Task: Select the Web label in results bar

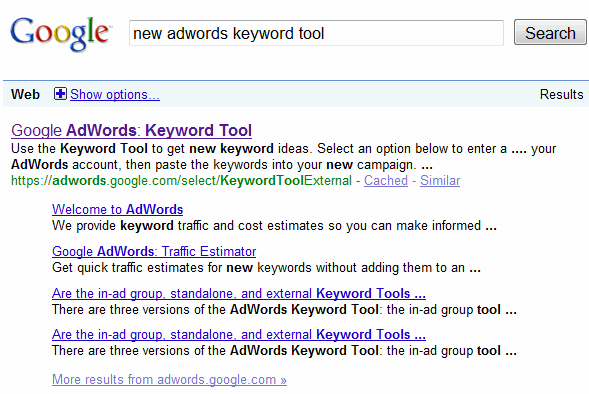Action: [25, 94]
